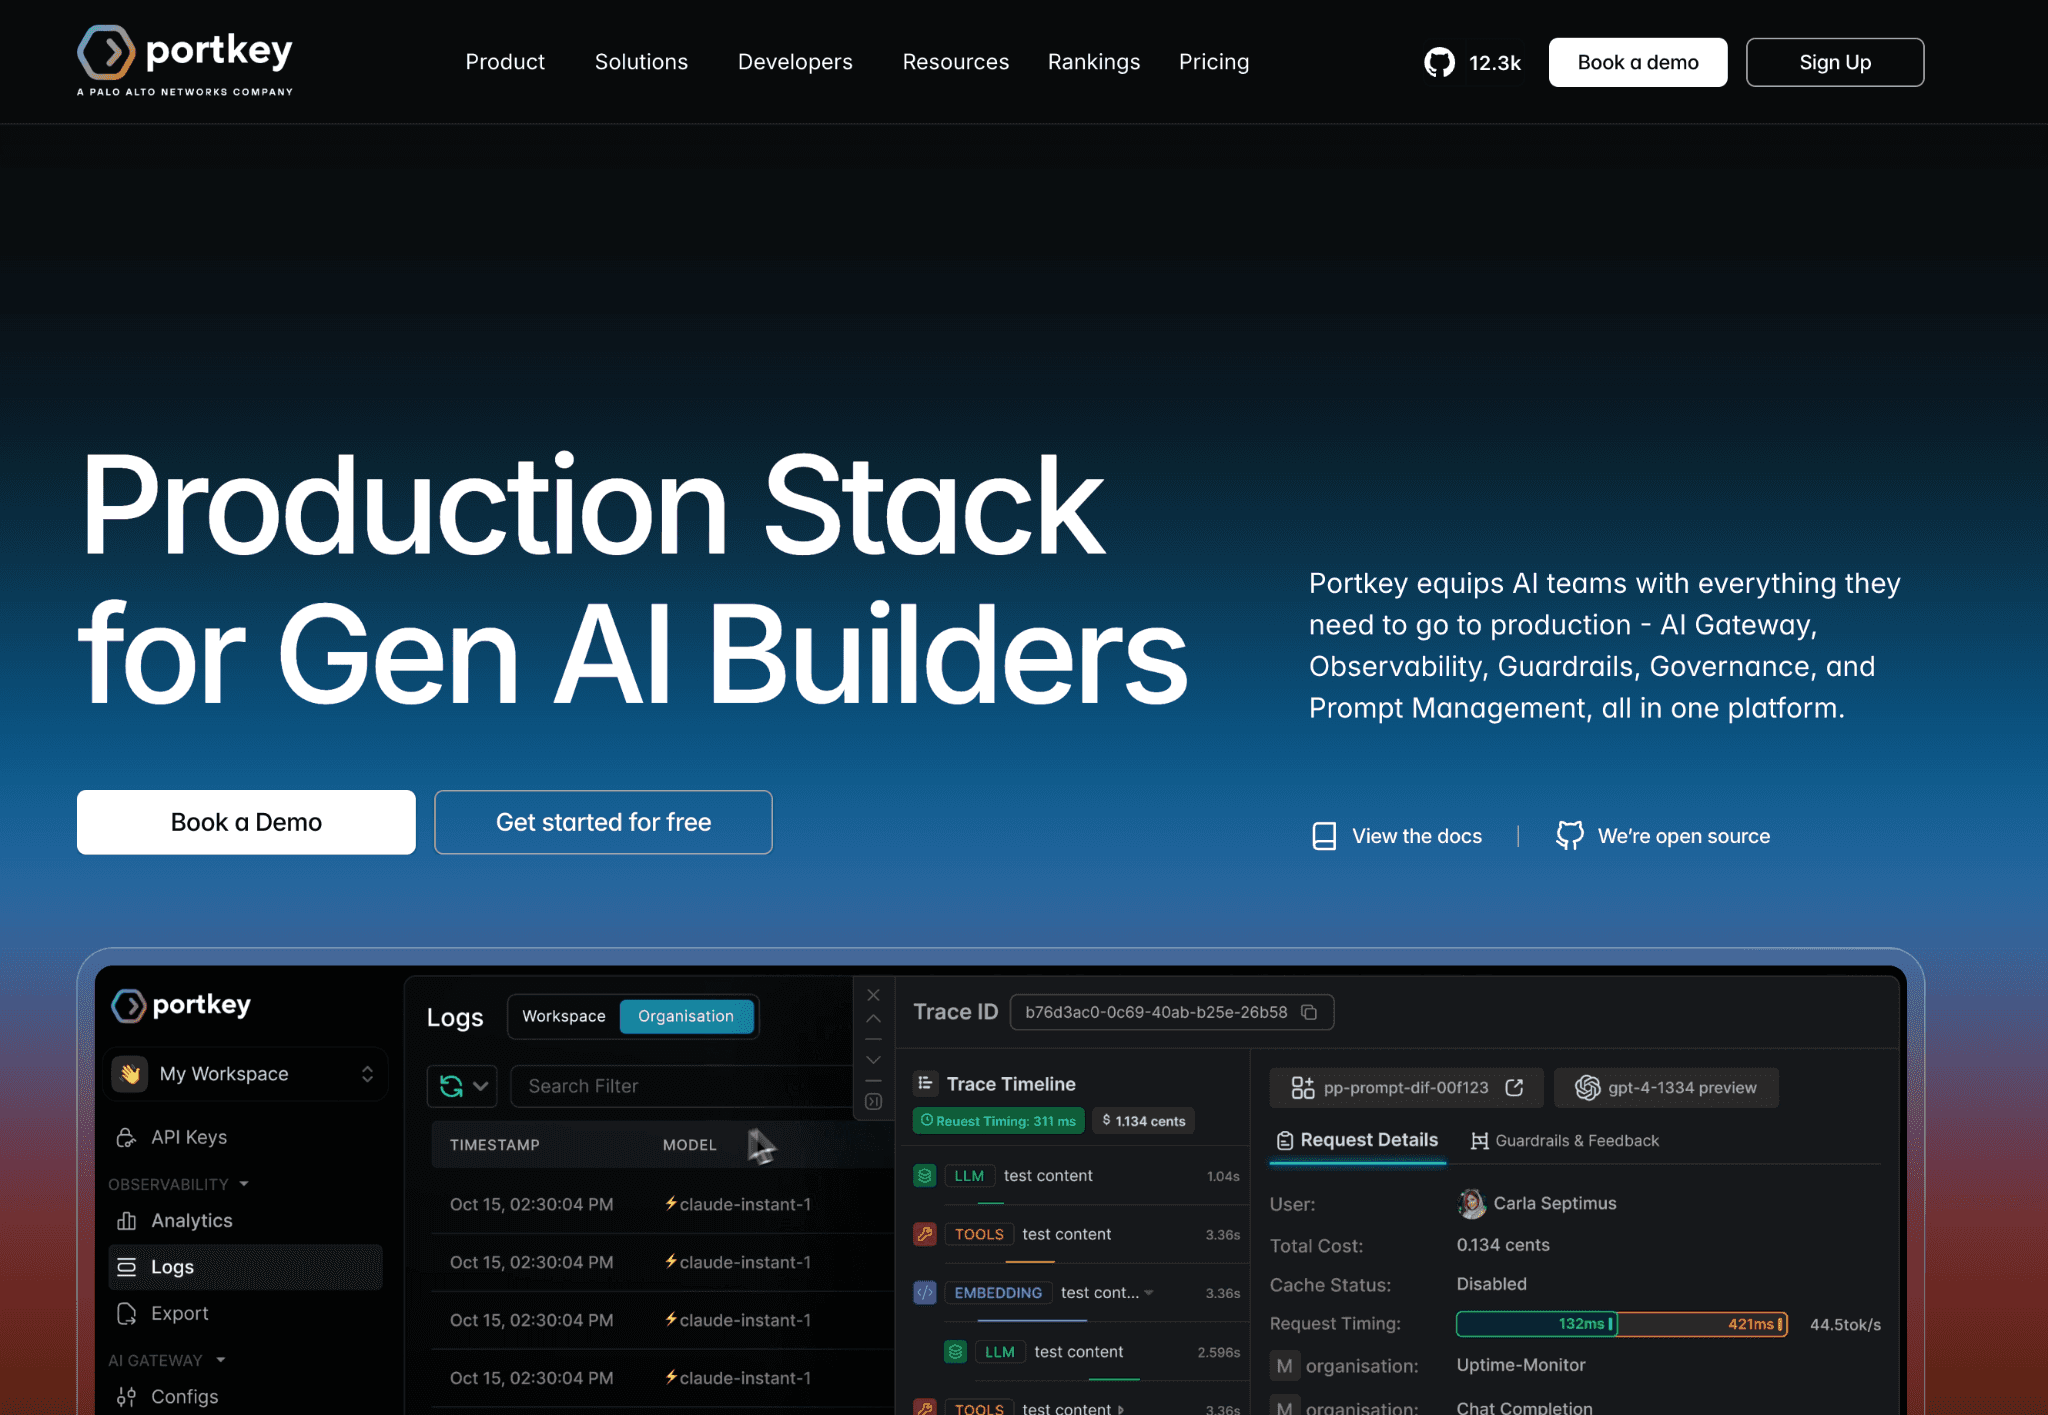2048x1415 pixels.
Task: Select the Request Details tab
Action: point(1358,1141)
